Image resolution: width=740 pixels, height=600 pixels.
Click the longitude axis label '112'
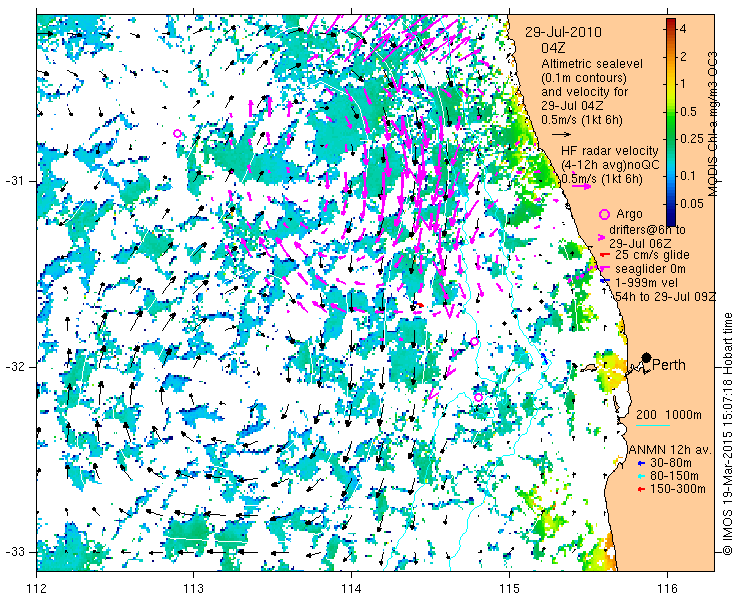tap(37, 589)
